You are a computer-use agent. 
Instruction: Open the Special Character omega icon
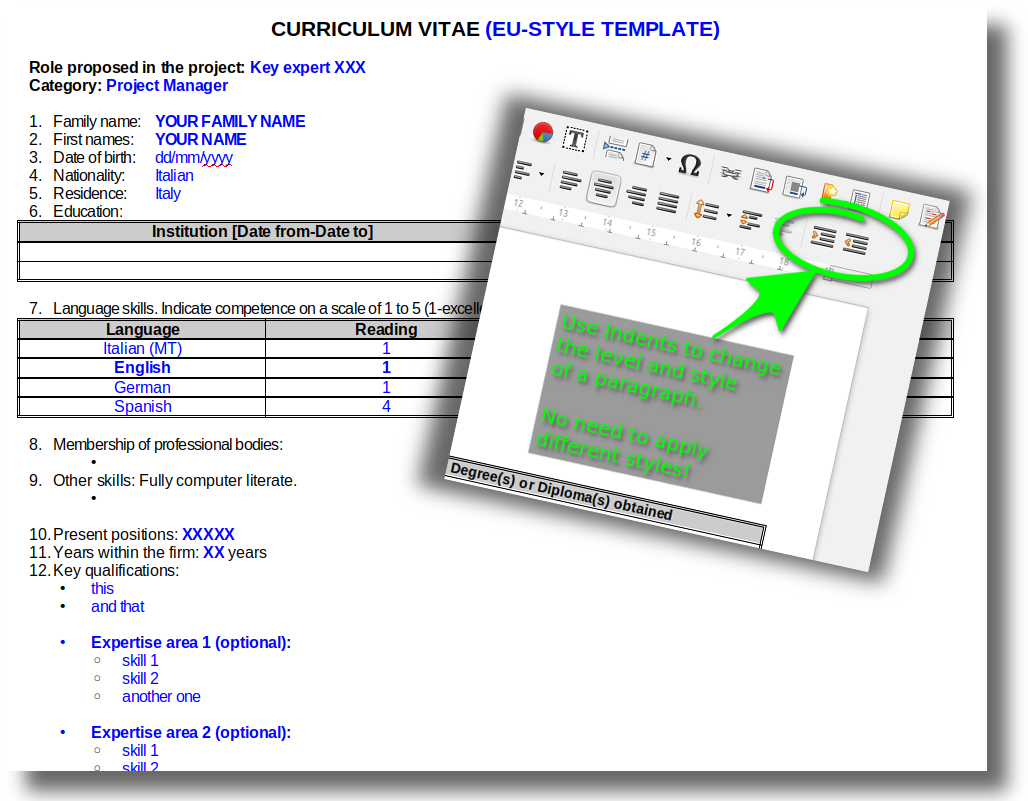[690, 165]
